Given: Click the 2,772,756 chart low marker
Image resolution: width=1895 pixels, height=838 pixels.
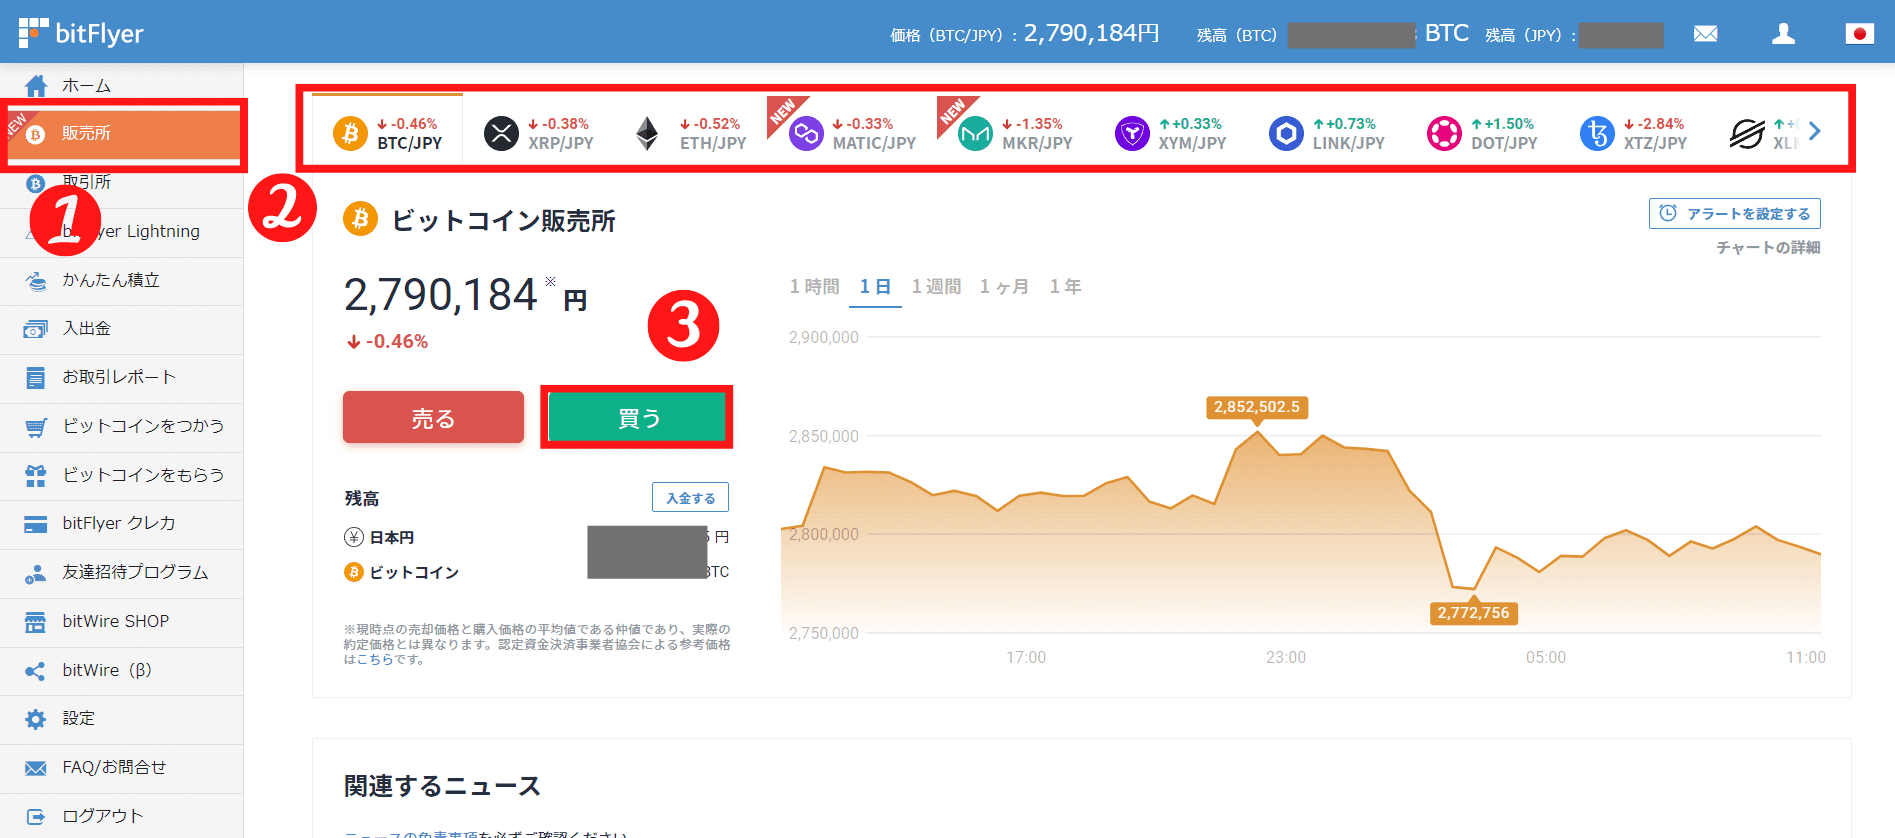Looking at the screenshot, I should 1473,613.
